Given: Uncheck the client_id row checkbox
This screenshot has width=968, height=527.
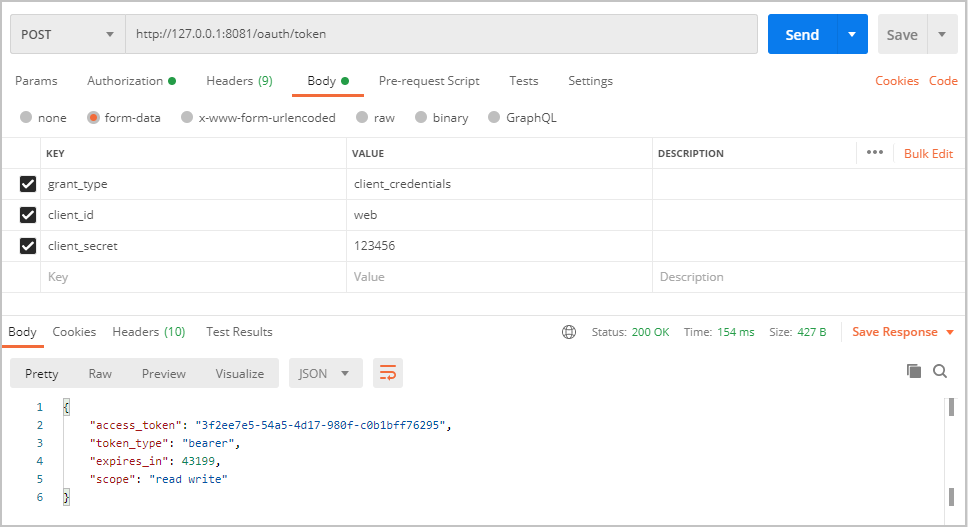Looking at the screenshot, I should pyautogui.click(x=28, y=215).
